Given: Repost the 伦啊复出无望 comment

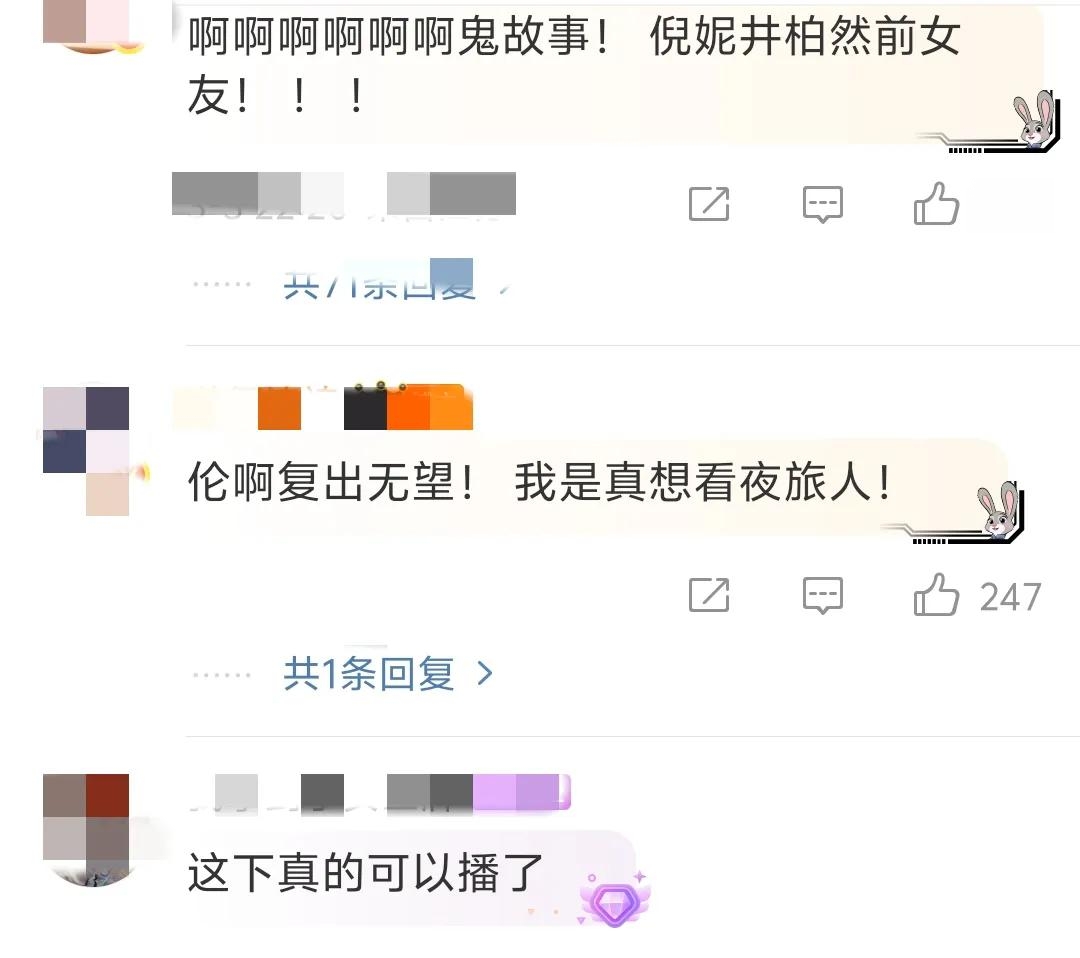Looking at the screenshot, I should [709, 595].
